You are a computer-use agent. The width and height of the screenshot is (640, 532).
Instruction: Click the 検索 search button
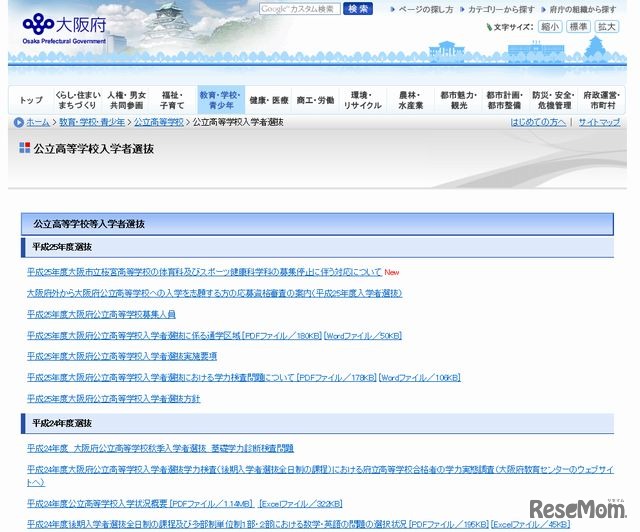coord(358,9)
